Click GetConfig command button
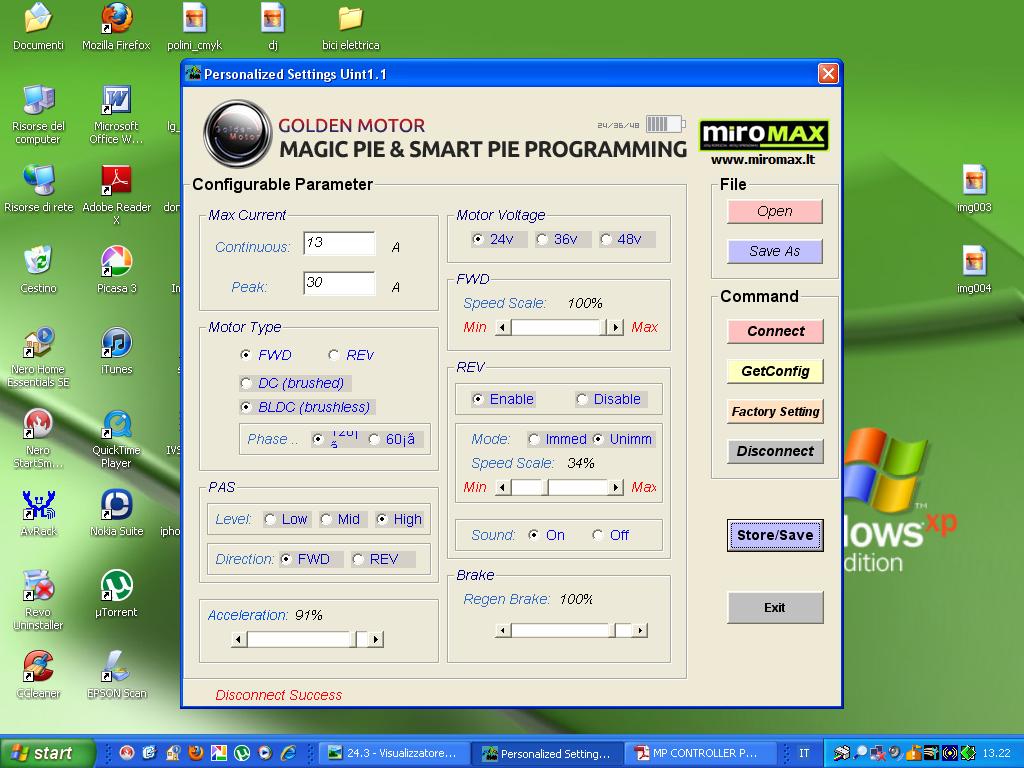This screenshot has height=768, width=1024. tap(775, 372)
